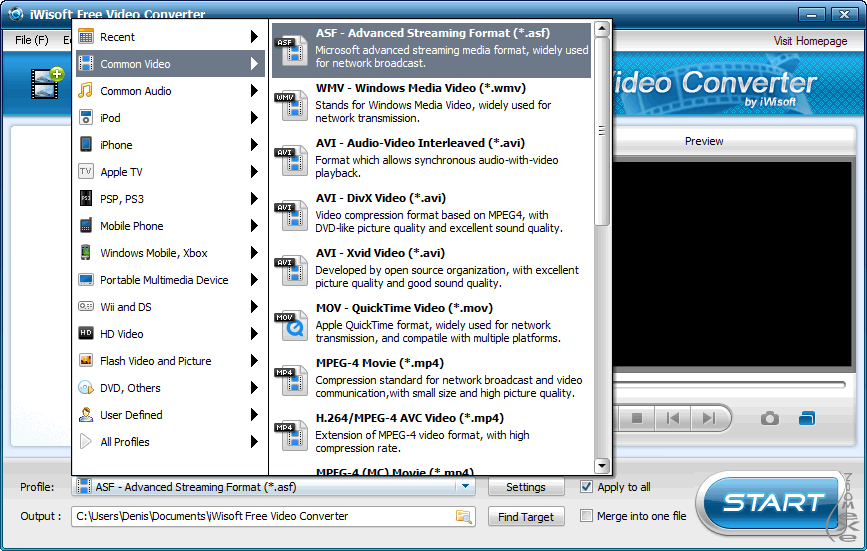The height and width of the screenshot is (551, 867).
Task: Click the fullscreen preview icon
Action: 807,418
